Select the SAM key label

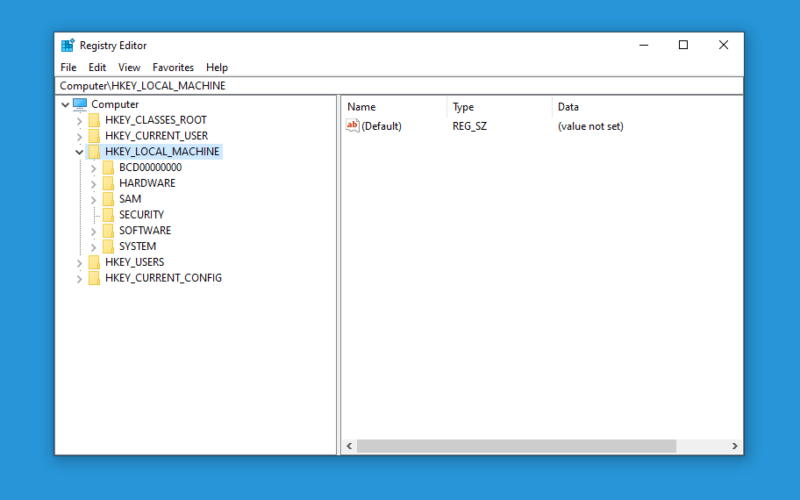[130, 199]
